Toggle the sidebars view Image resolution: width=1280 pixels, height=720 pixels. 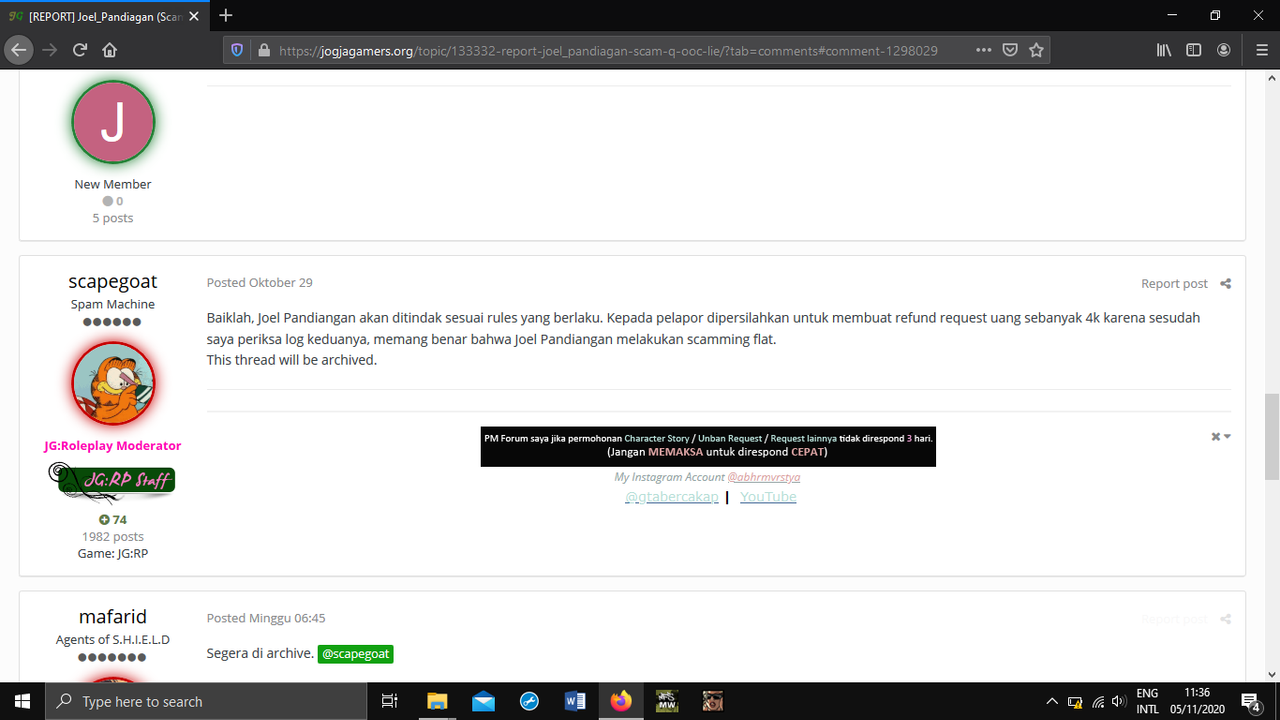click(1193, 50)
